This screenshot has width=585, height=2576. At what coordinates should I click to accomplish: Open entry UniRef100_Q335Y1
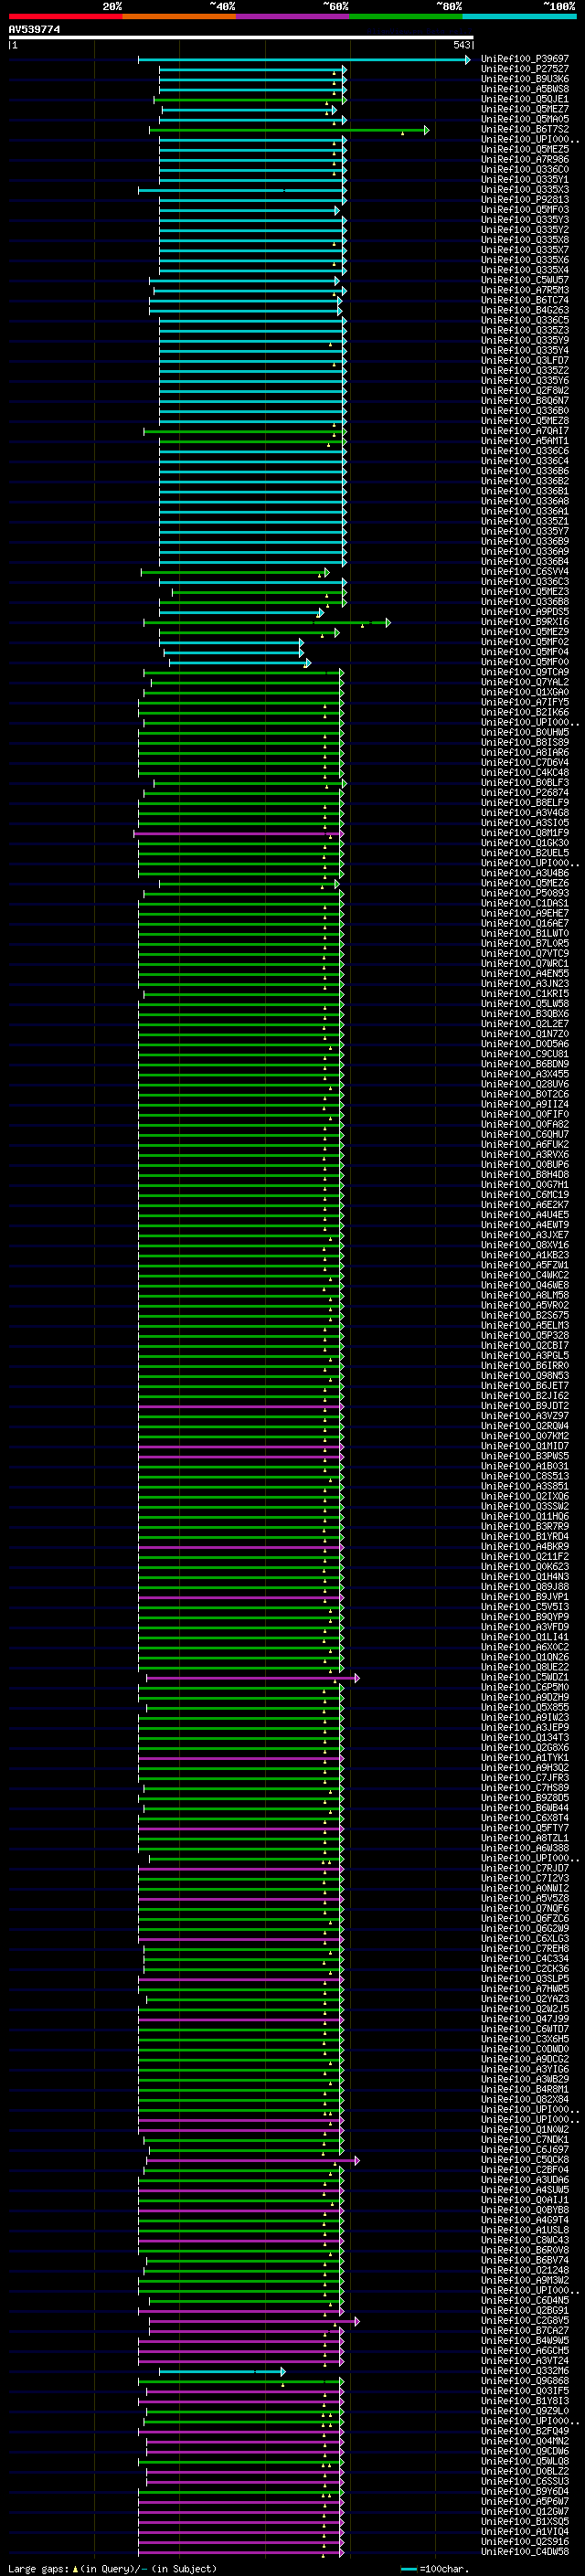[525, 179]
